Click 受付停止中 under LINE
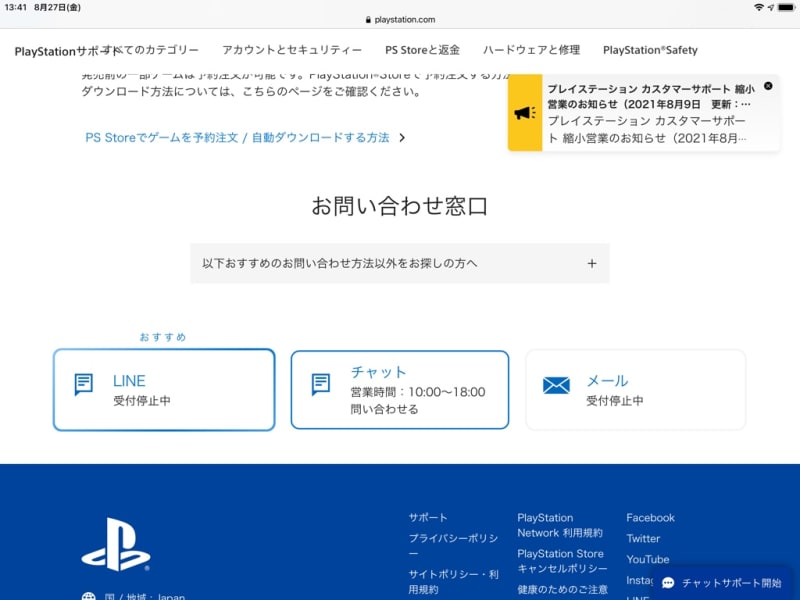800x600 pixels. tap(142, 401)
